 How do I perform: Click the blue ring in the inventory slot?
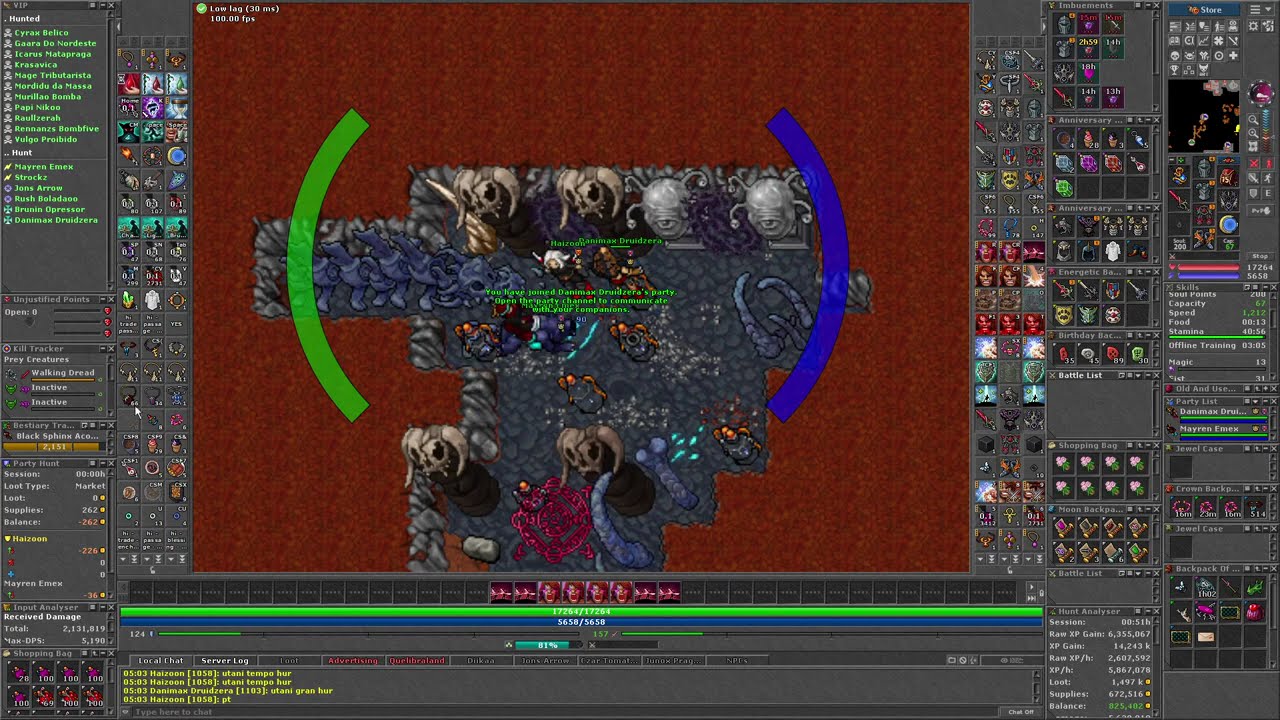point(1228,224)
